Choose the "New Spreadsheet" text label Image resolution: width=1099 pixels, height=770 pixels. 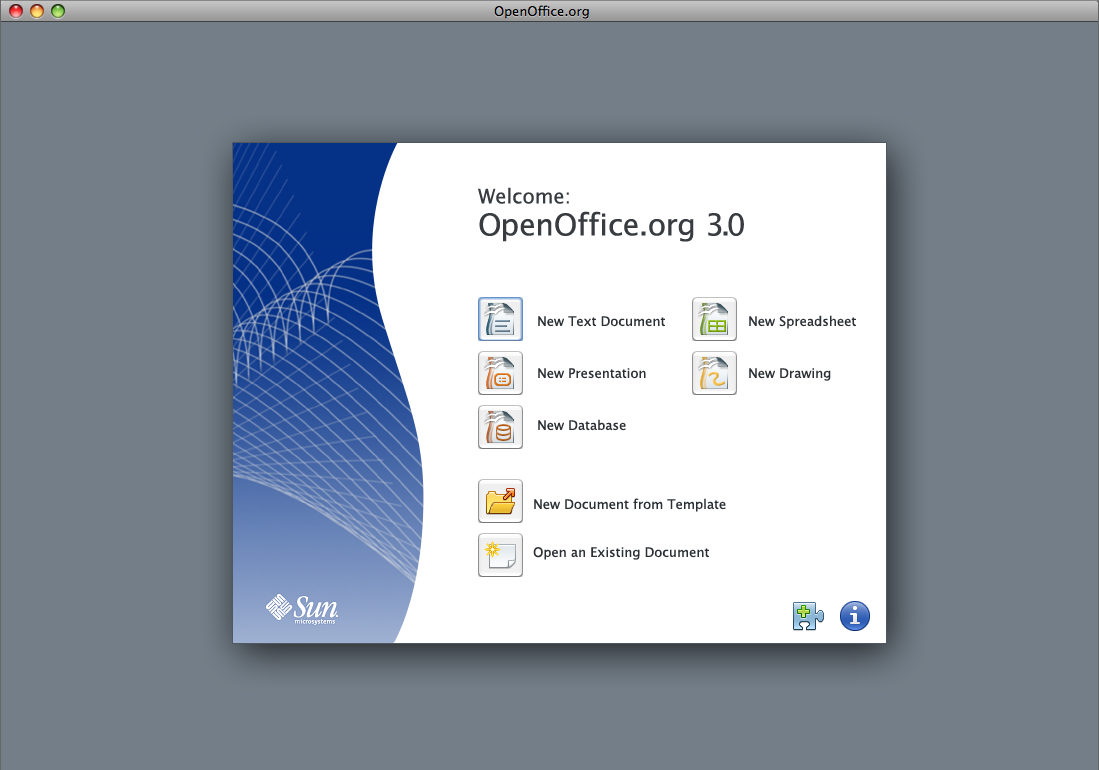(801, 321)
